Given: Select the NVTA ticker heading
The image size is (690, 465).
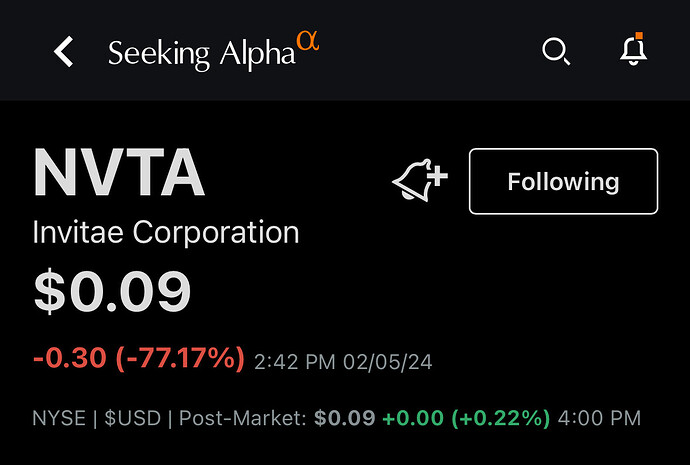Looking at the screenshot, I should (x=119, y=172).
